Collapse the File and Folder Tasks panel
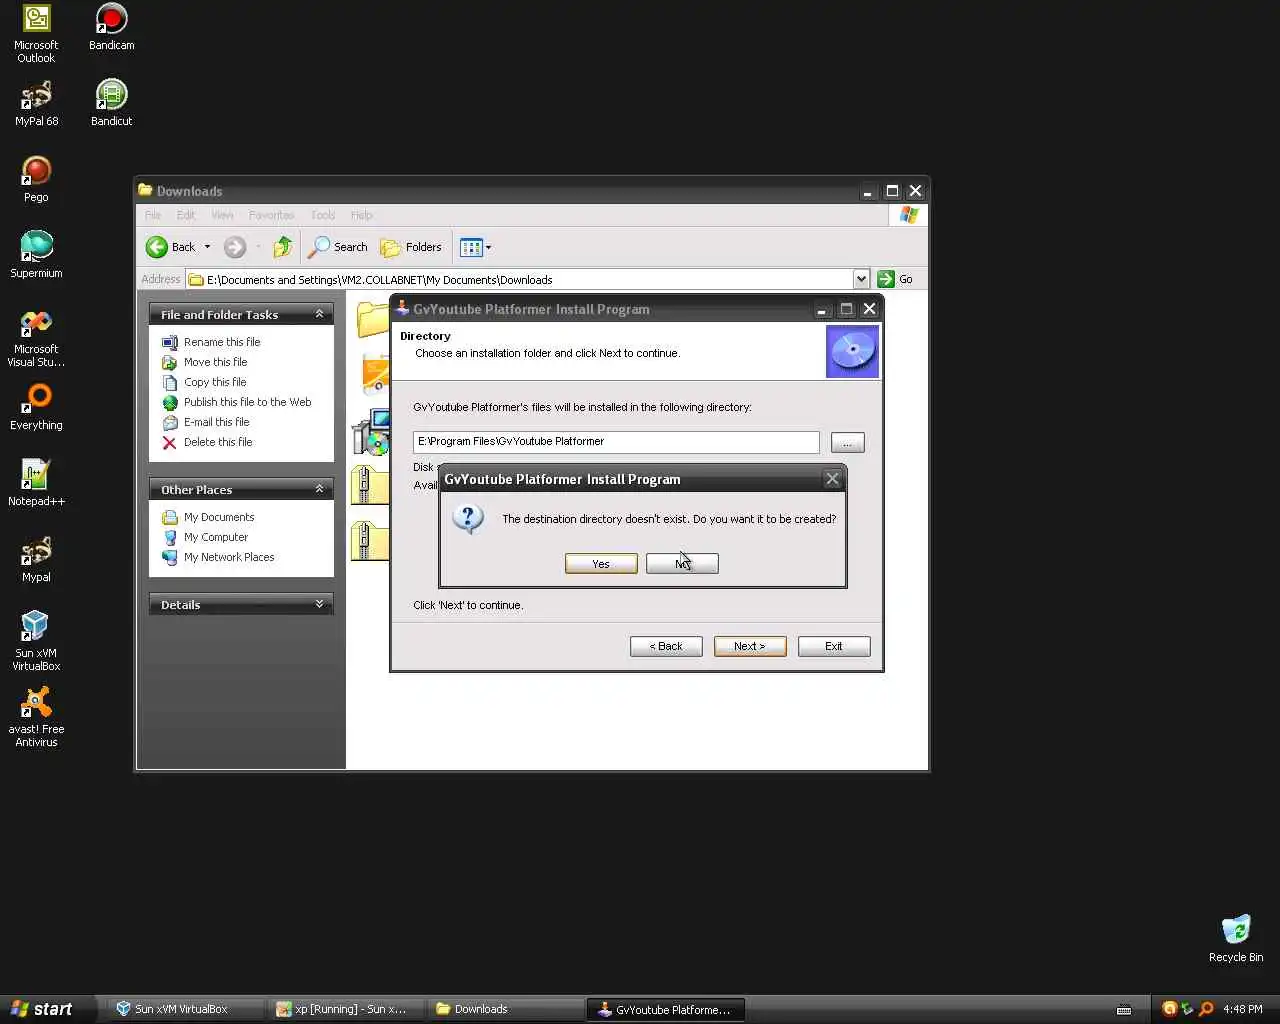 click(x=319, y=314)
